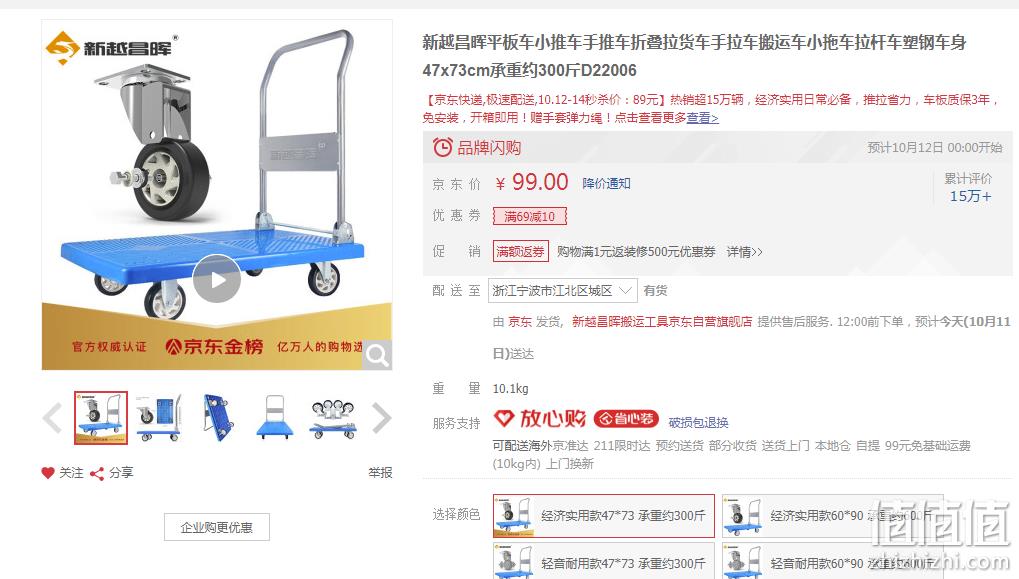Click the 企业购更优惠 button
This screenshot has width=1019, height=579.
click(x=216, y=527)
